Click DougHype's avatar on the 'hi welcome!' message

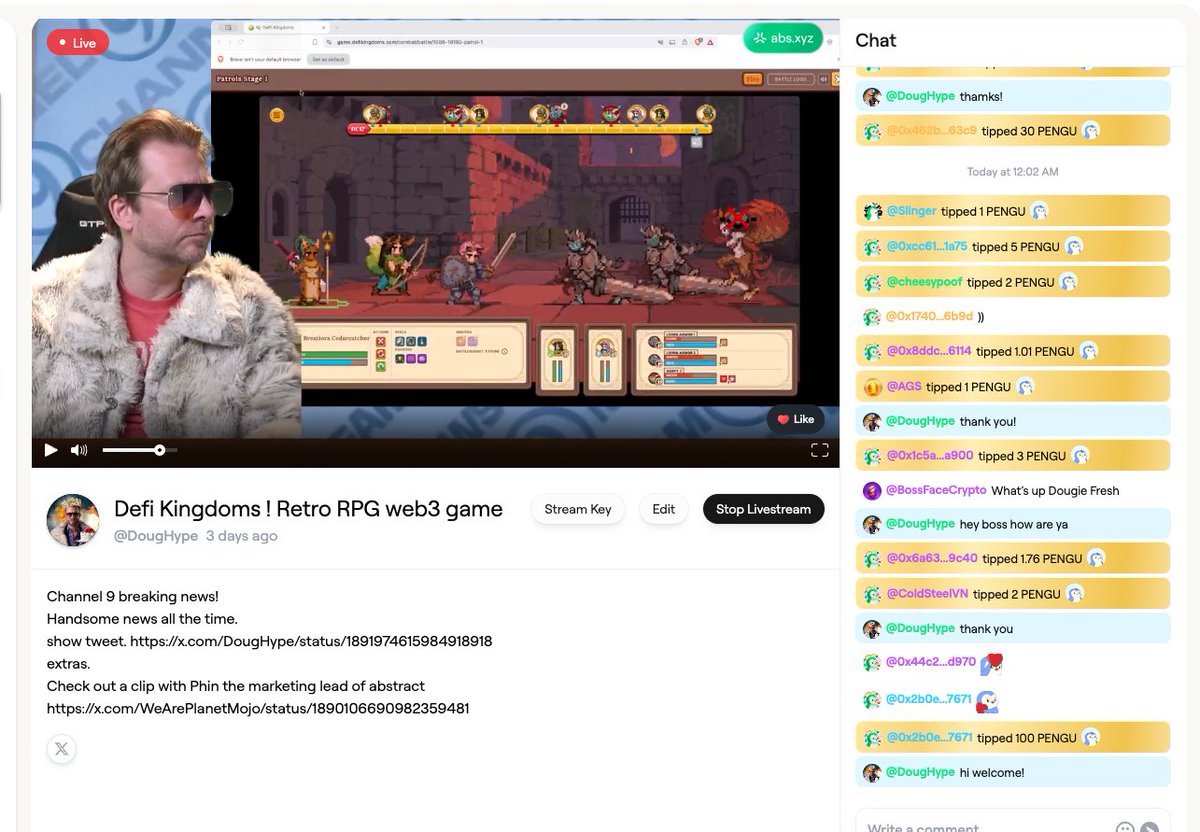(x=872, y=773)
